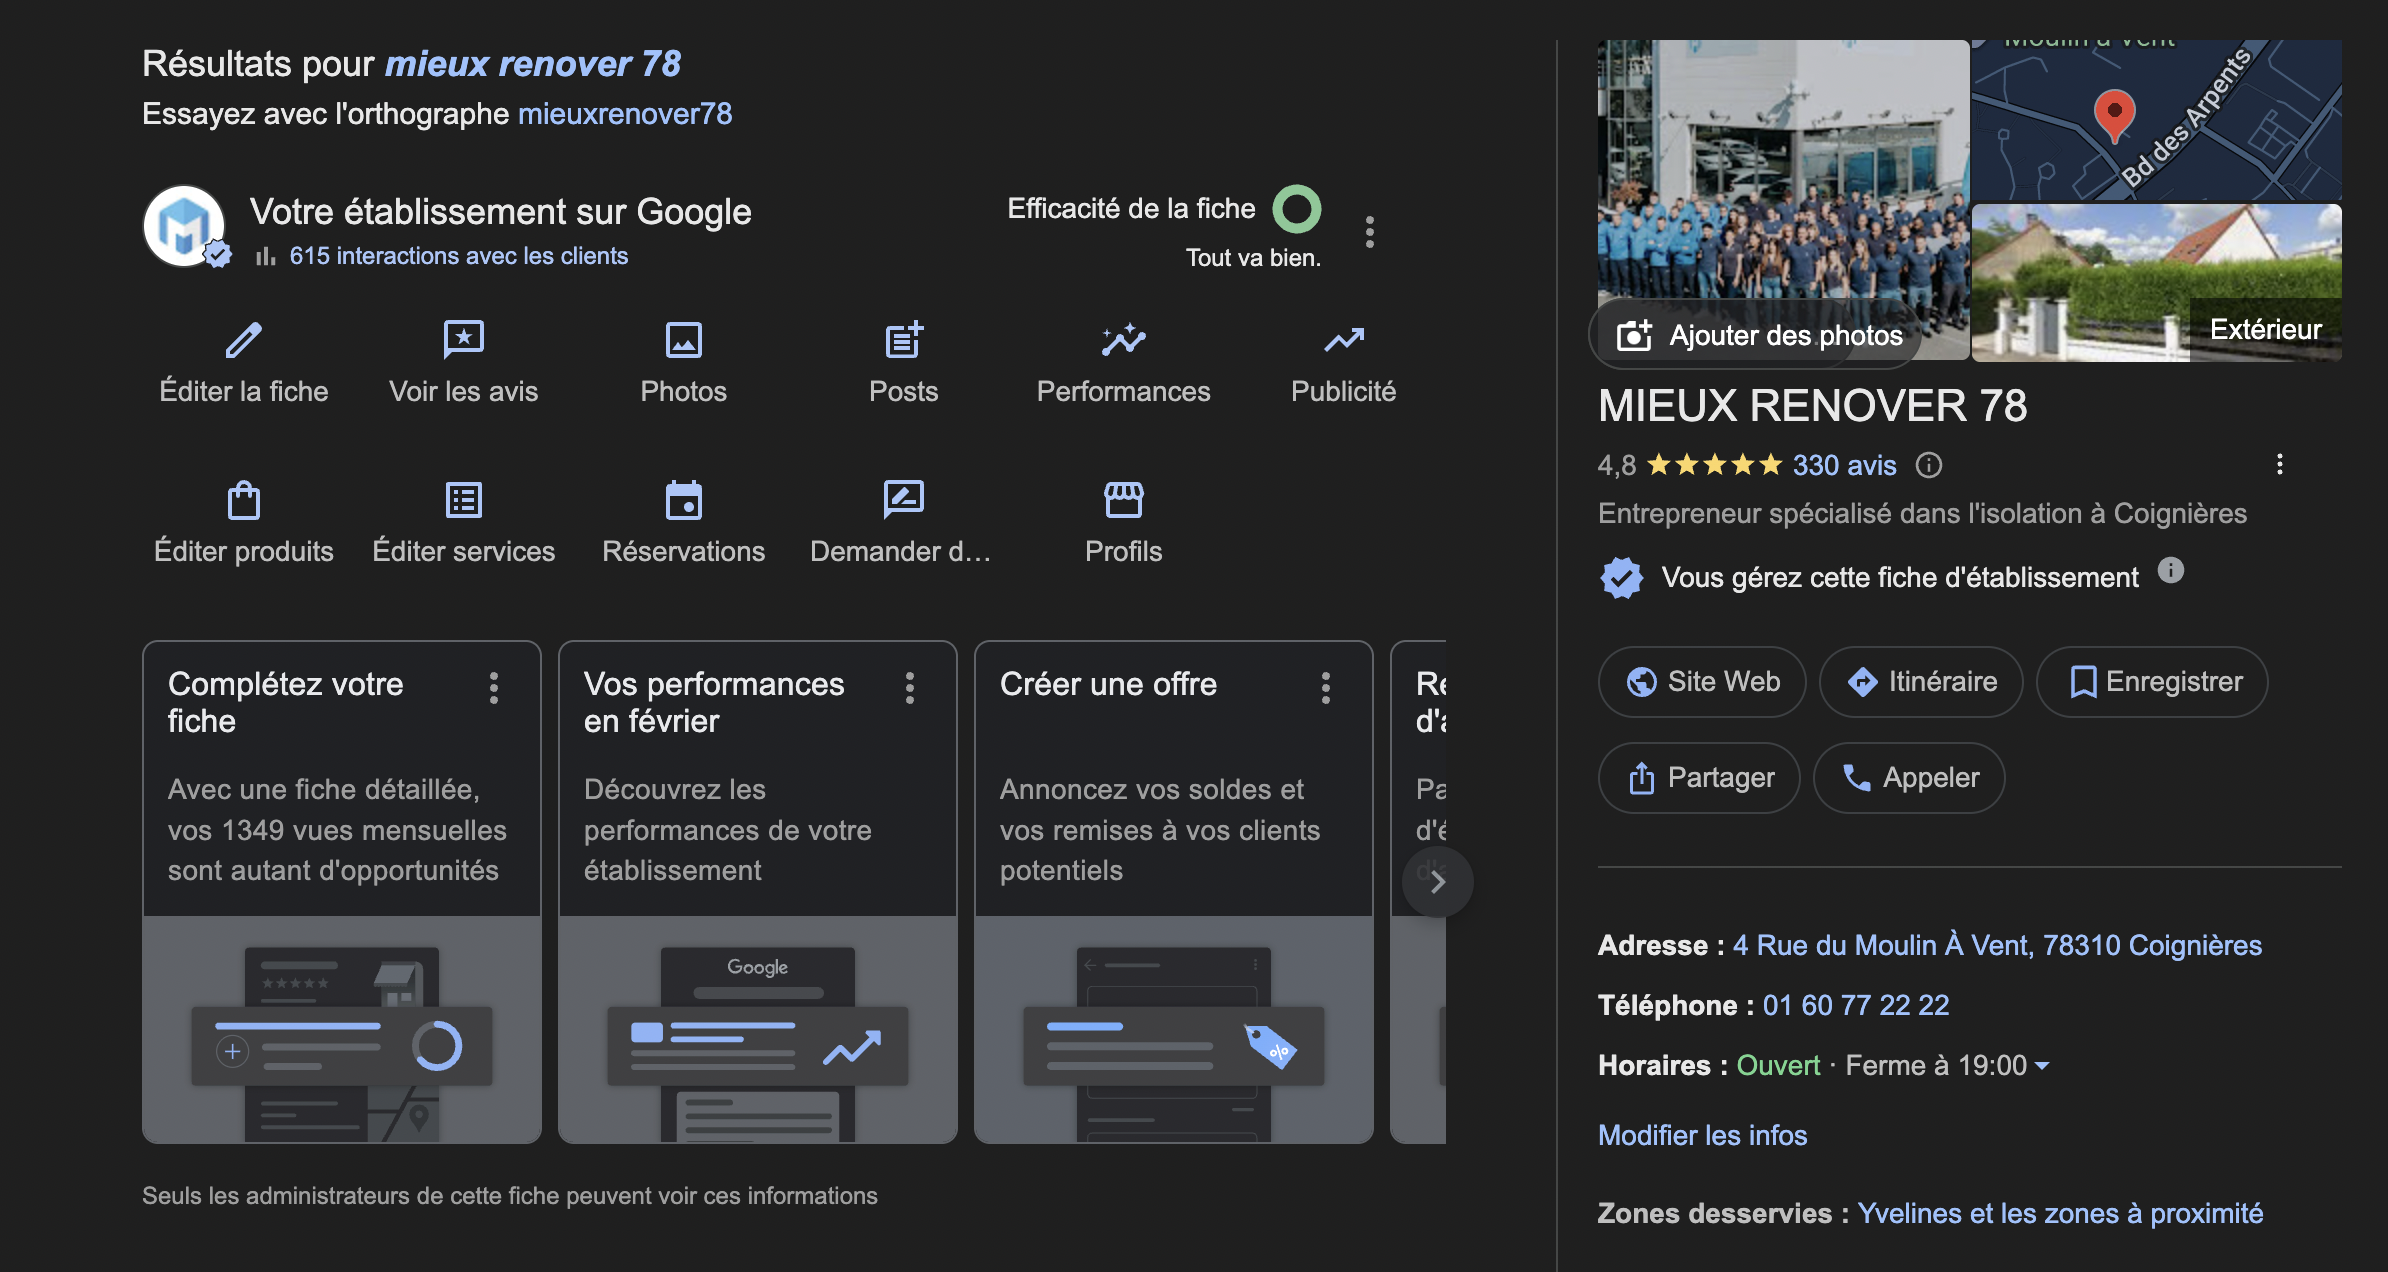Open the Extérieur photo thumbnail
The height and width of the screenshot is (1272, 2388).
click(2156, 282)
